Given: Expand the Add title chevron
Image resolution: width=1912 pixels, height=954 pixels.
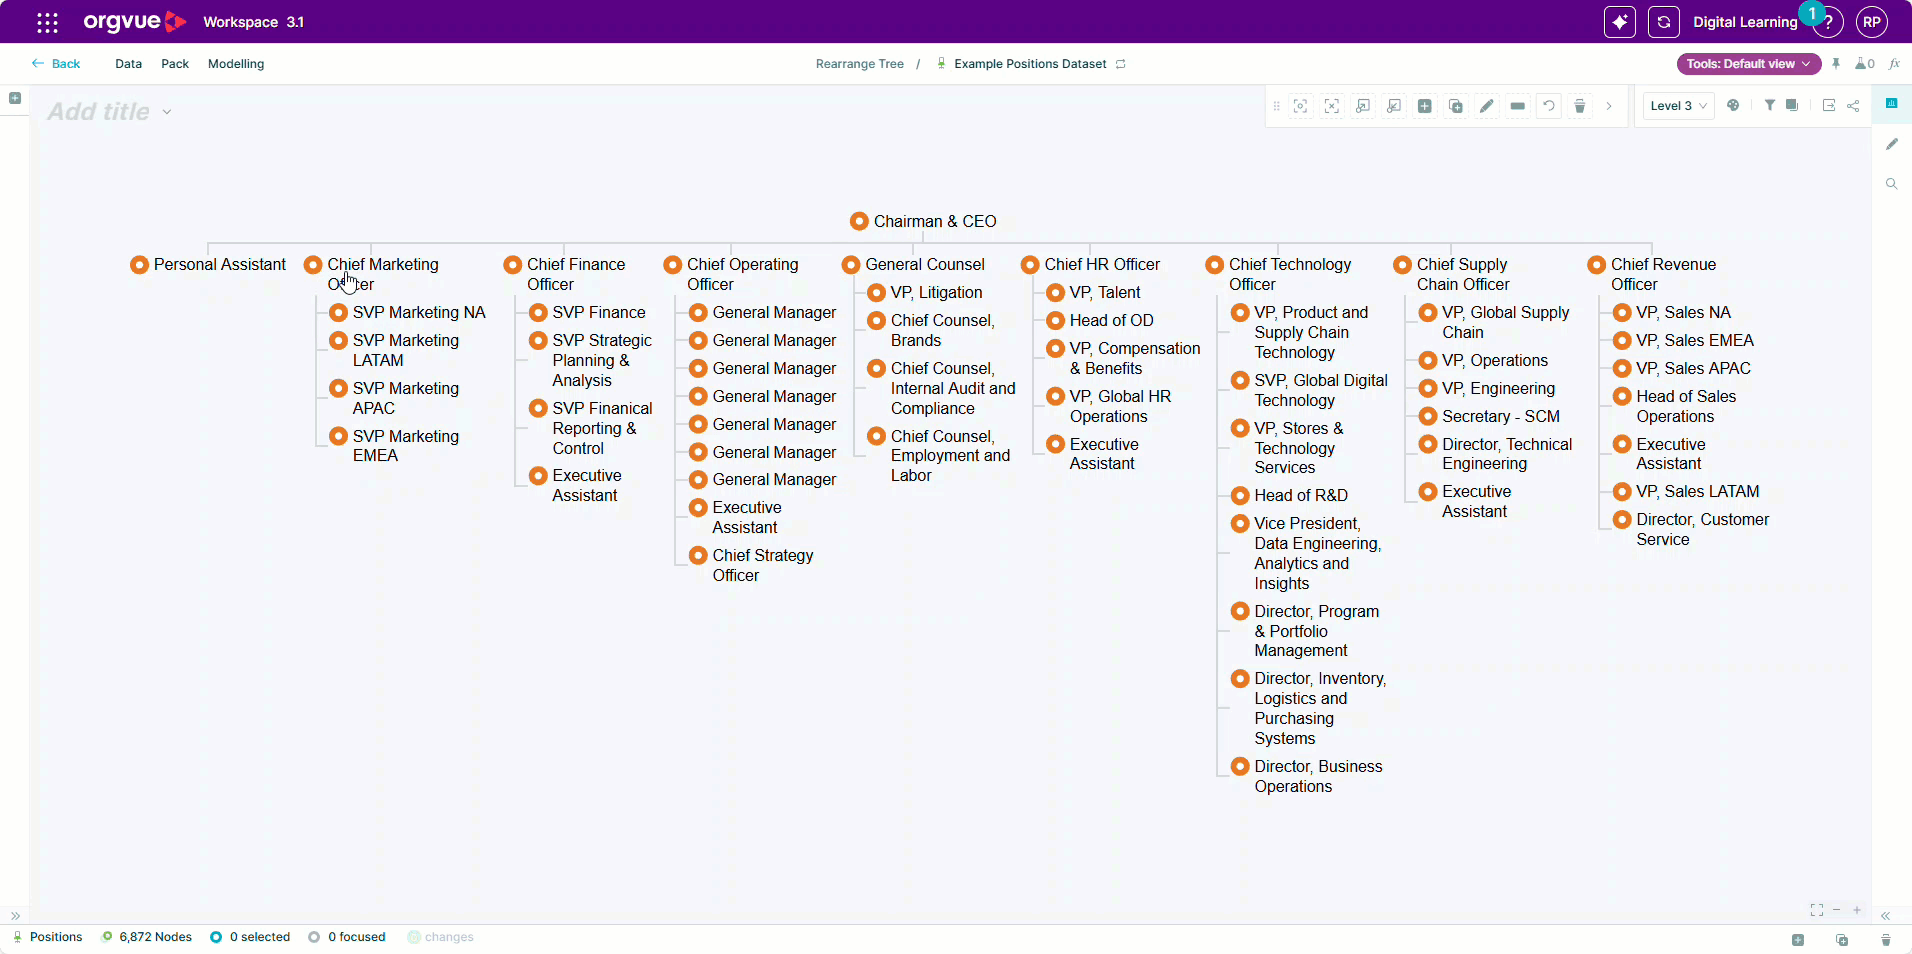Looking at the screenshot, I should click(167, 112).
